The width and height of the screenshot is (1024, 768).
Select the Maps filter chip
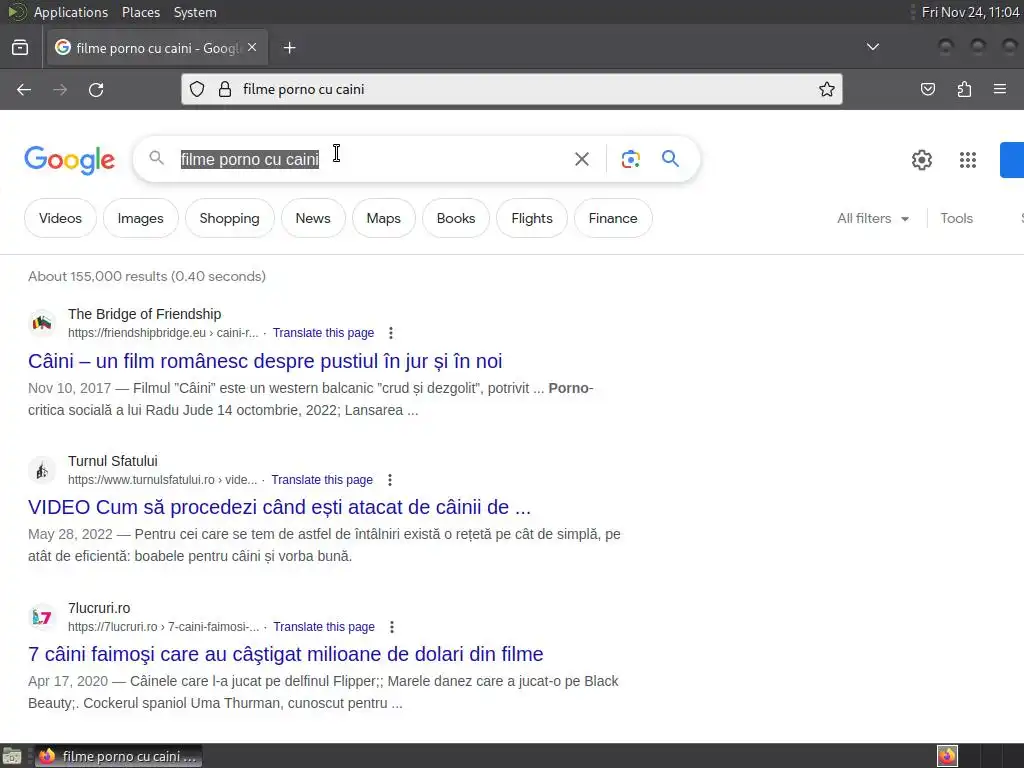383,218
